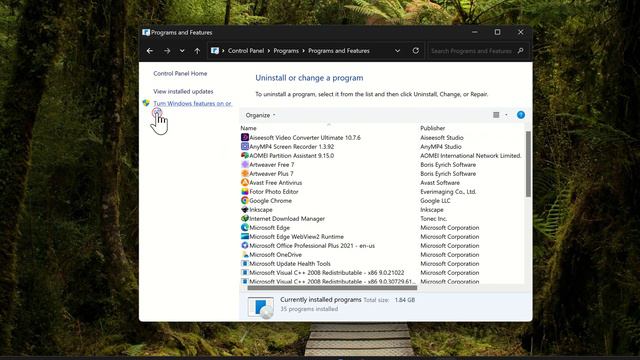The width and height of the screenshot is (640, 360).
Task: Select the Inkscape program icon
Action: pyautogui.click(x=244, y=209)
